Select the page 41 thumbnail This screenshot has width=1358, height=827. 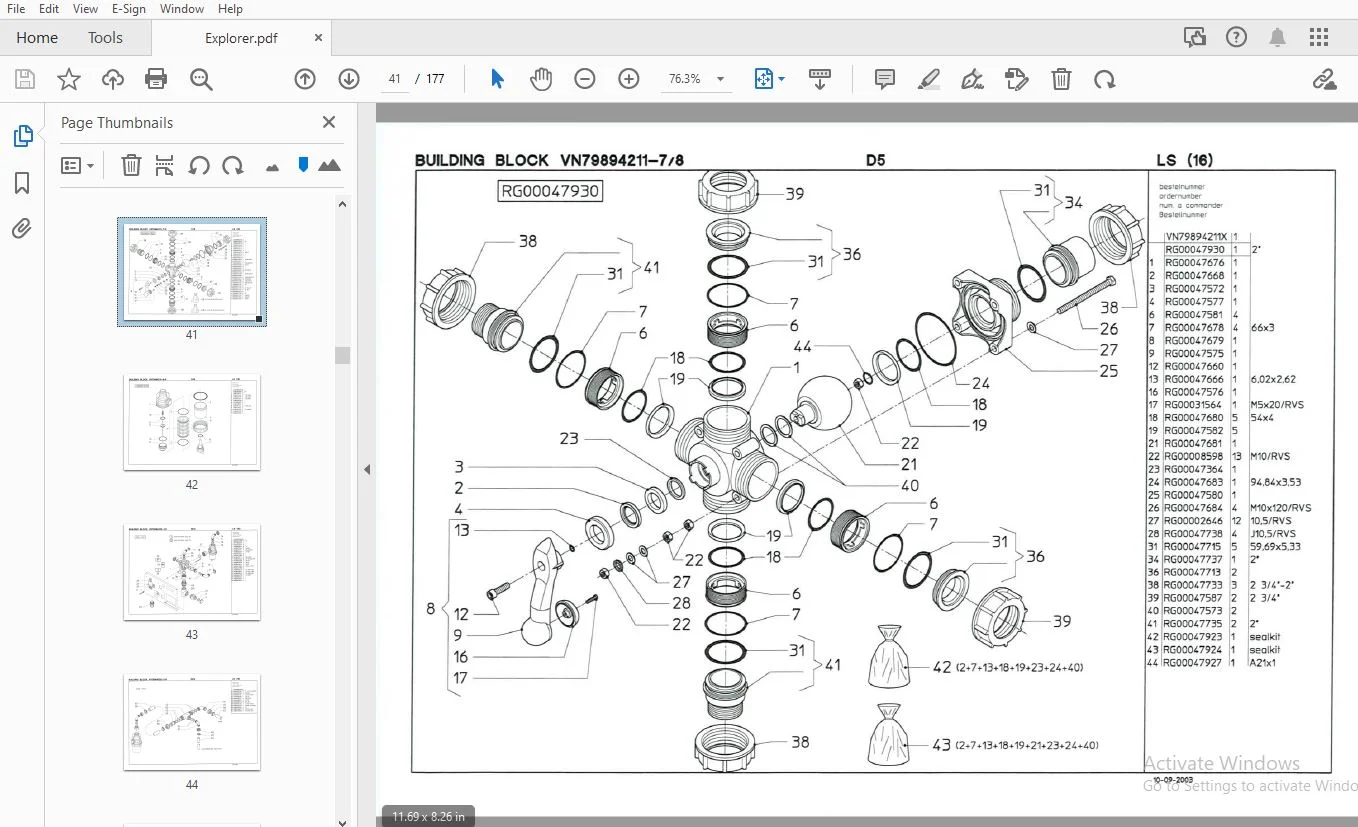(x=191, y=271)
